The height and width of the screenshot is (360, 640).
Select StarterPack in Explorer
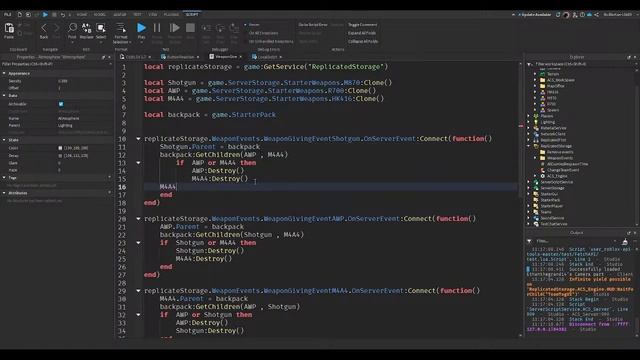click(x=550, y=200)
